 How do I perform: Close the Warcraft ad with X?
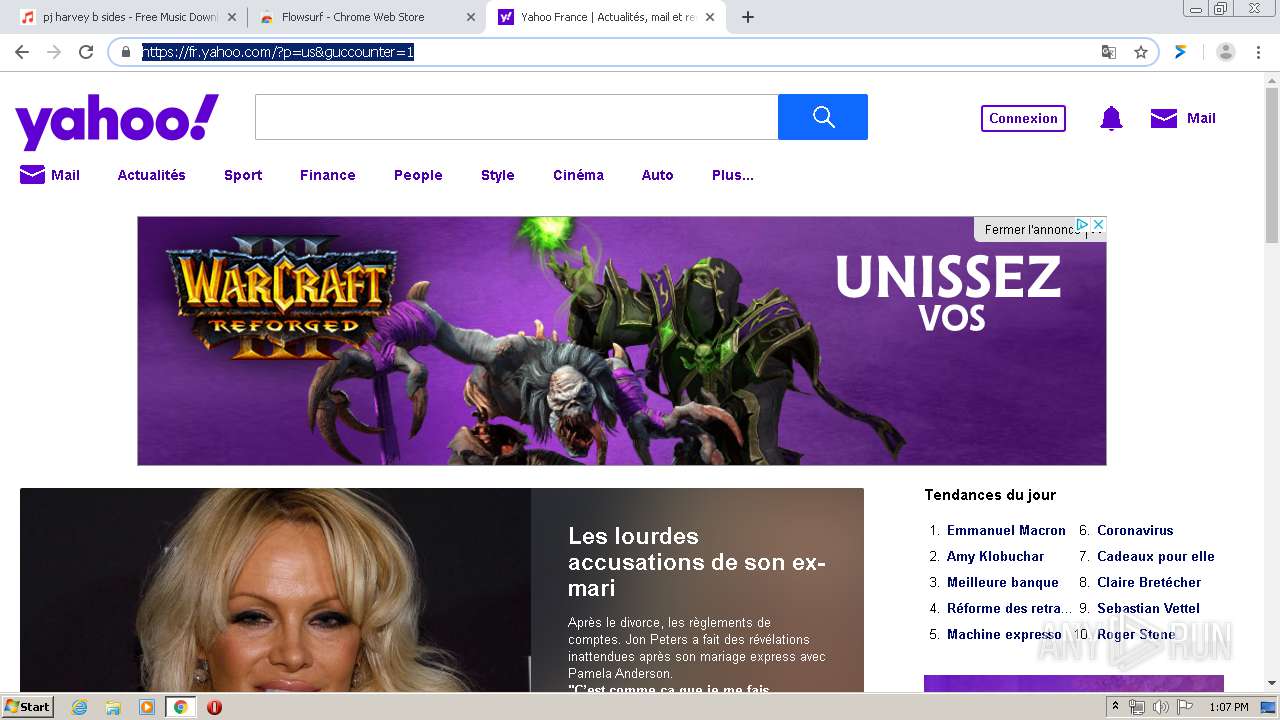pos(1098,225)
